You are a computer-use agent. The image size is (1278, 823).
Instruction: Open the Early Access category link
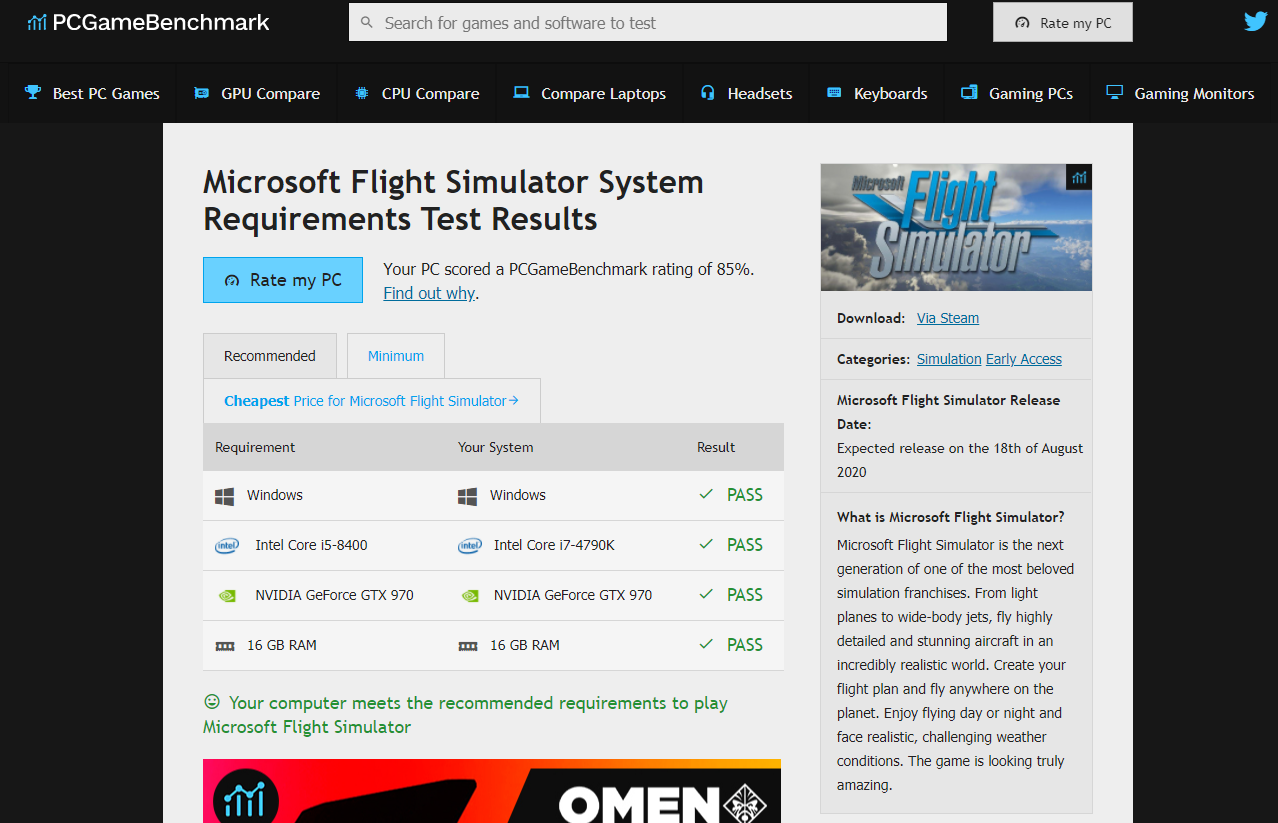(x=1024, y=359)
